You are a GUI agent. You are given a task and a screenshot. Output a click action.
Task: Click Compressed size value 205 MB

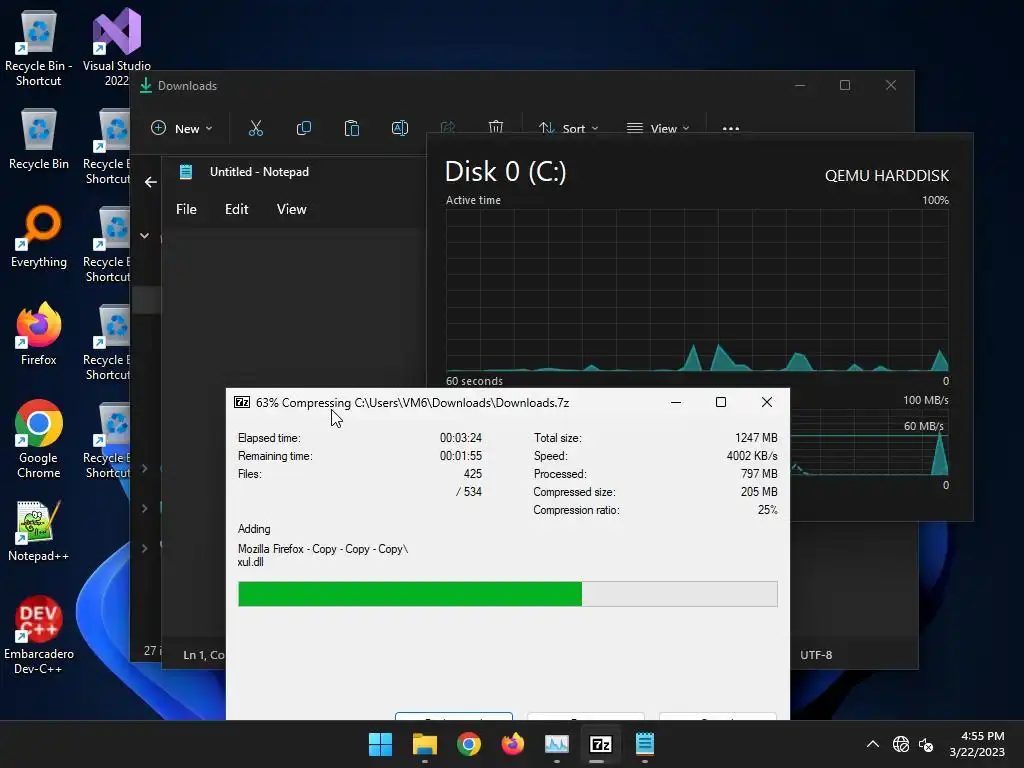(759, 492)
